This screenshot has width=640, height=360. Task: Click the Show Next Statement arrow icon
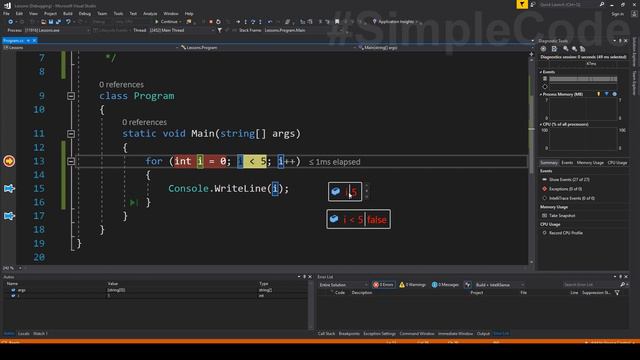pos(238,22)
